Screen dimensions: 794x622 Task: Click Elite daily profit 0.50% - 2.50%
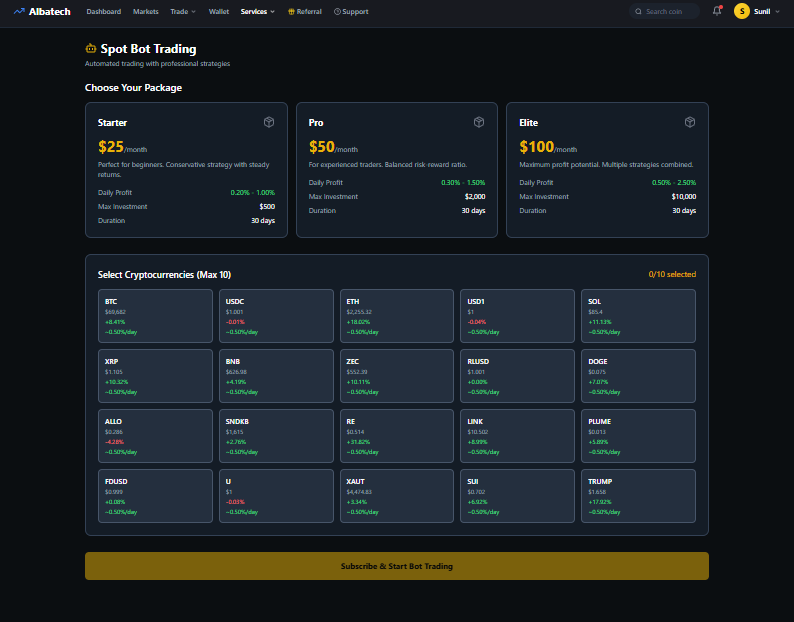[673, 182]
